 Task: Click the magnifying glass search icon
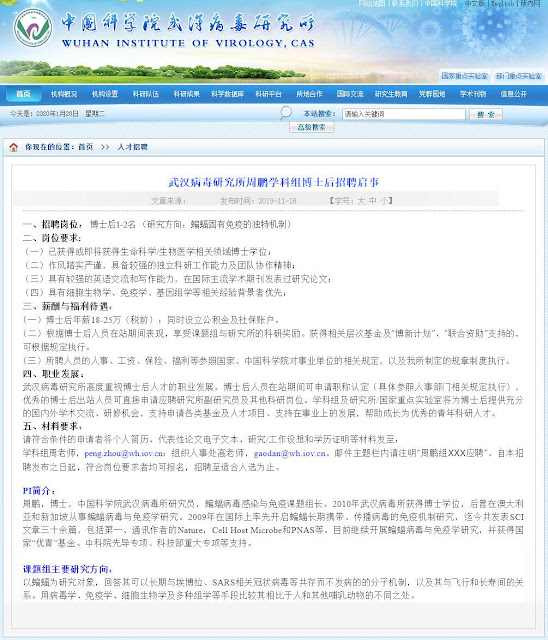(286, 113)
